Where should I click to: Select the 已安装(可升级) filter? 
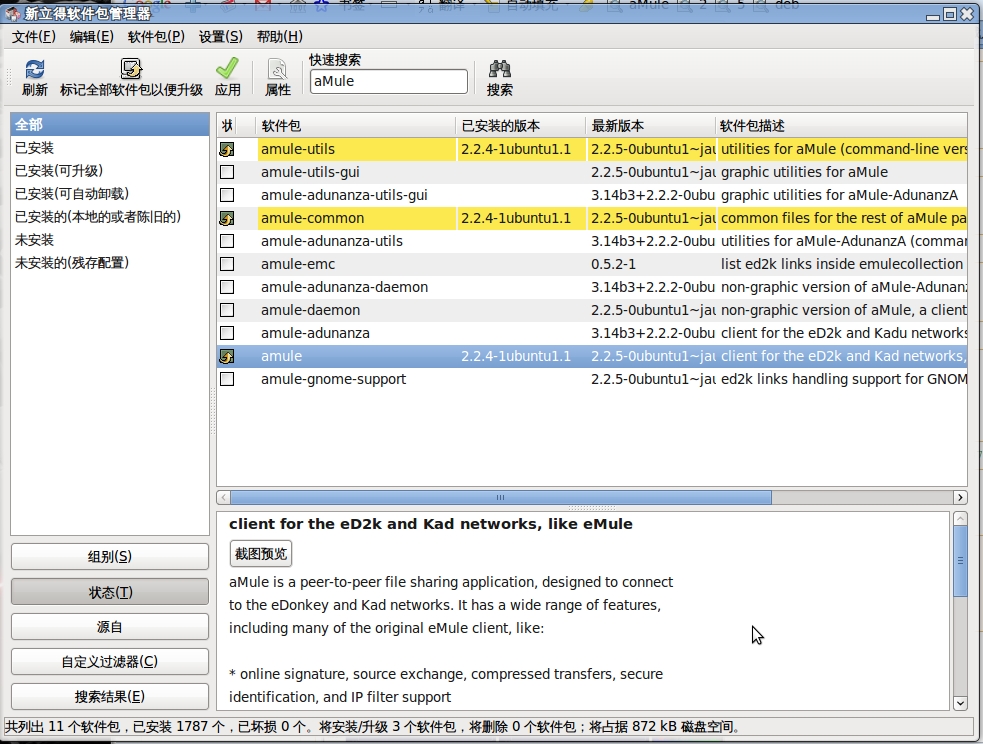point(110,170)
